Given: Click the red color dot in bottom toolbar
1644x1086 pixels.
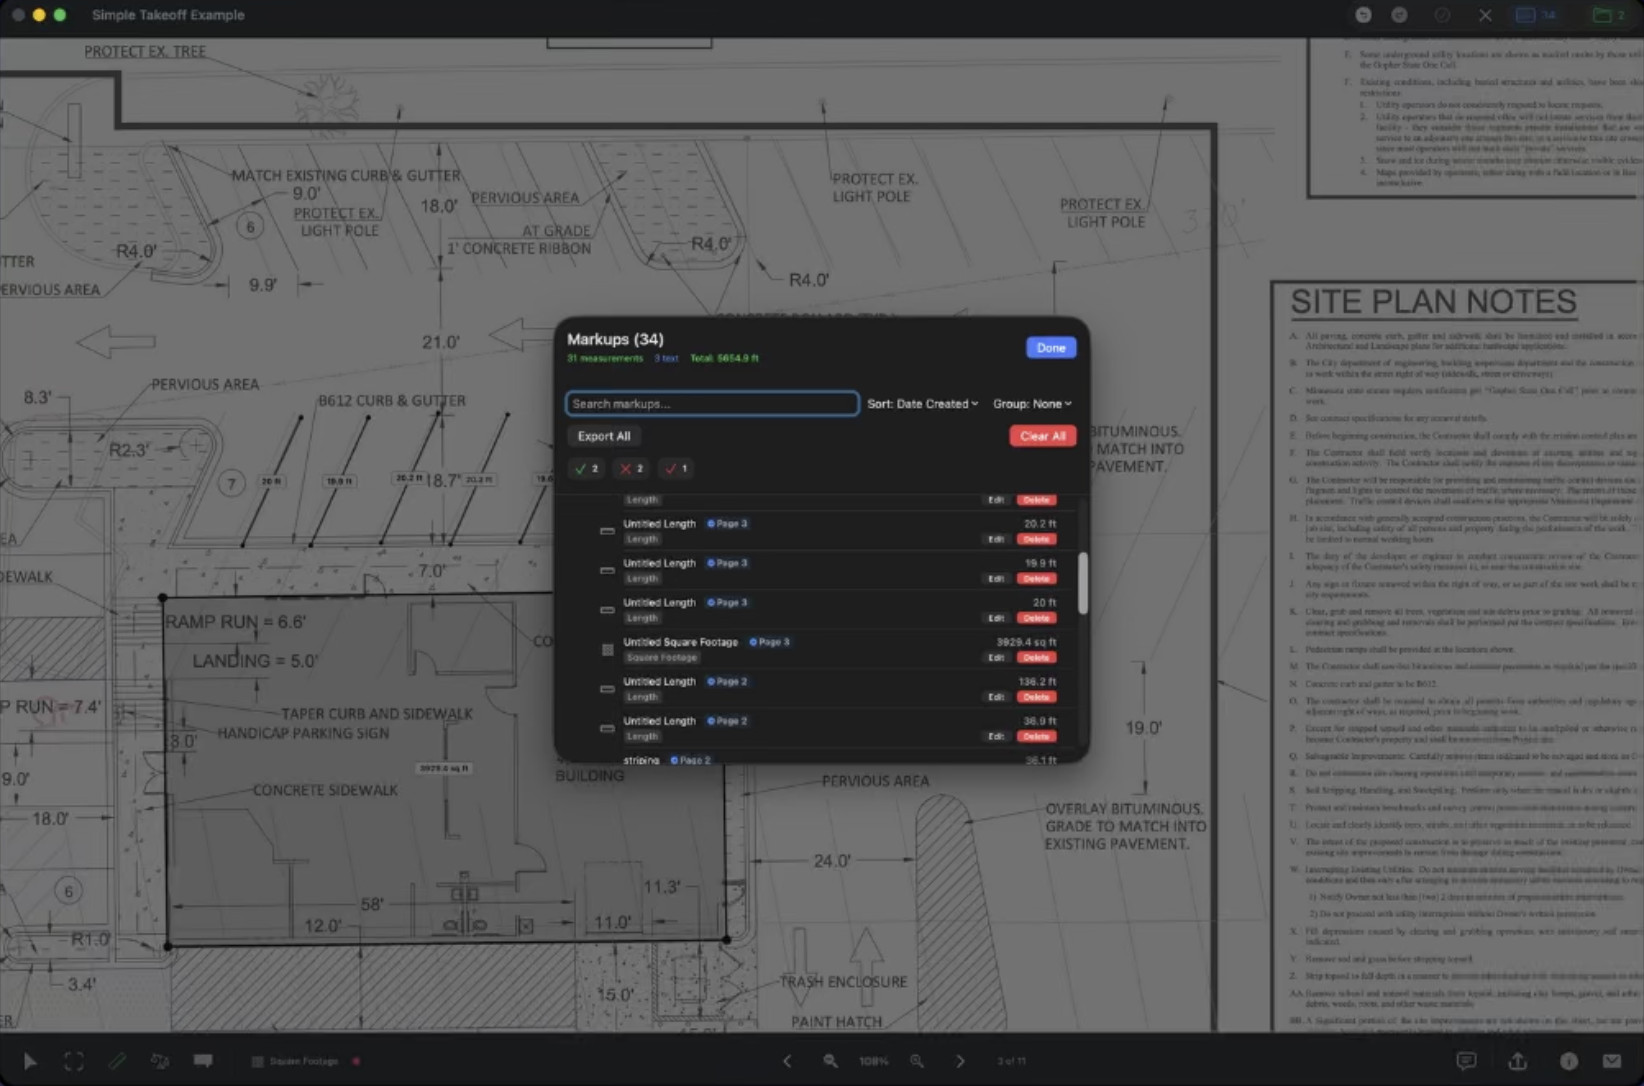Looking at the screenshot, I should click(356, 1061).
